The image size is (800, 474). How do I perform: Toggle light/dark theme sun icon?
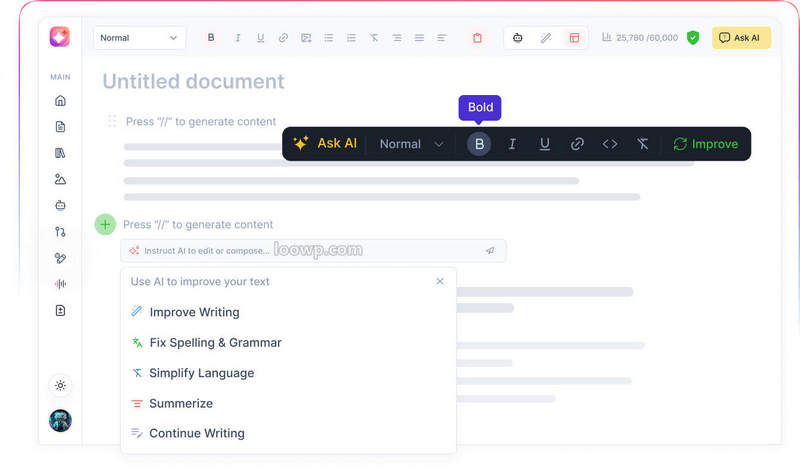60,385
